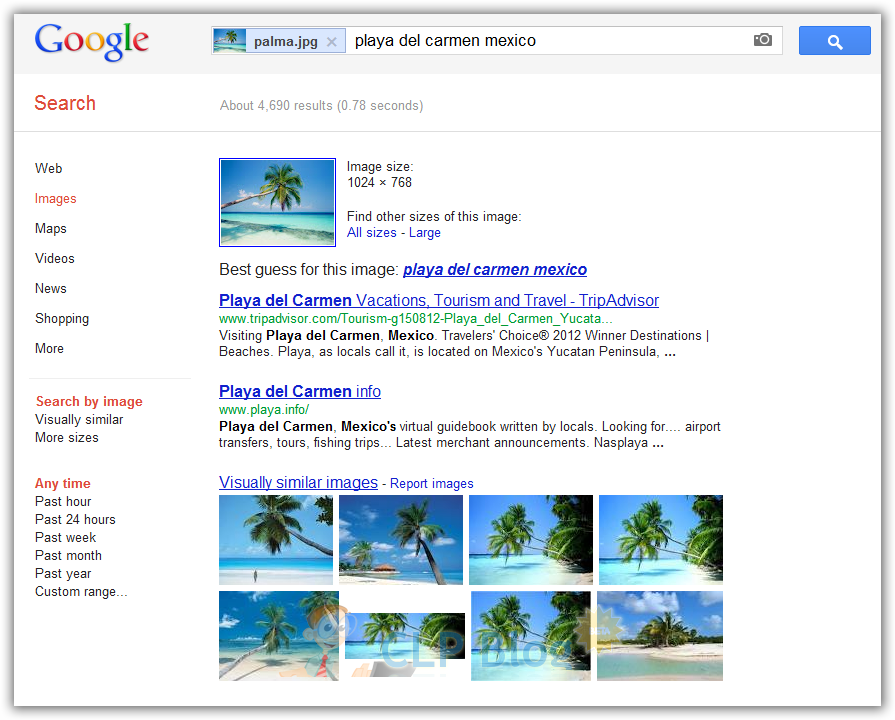The height and width of the screenshot is (720, 895).
Task: Open the Web search category
Action: (49, 168)
